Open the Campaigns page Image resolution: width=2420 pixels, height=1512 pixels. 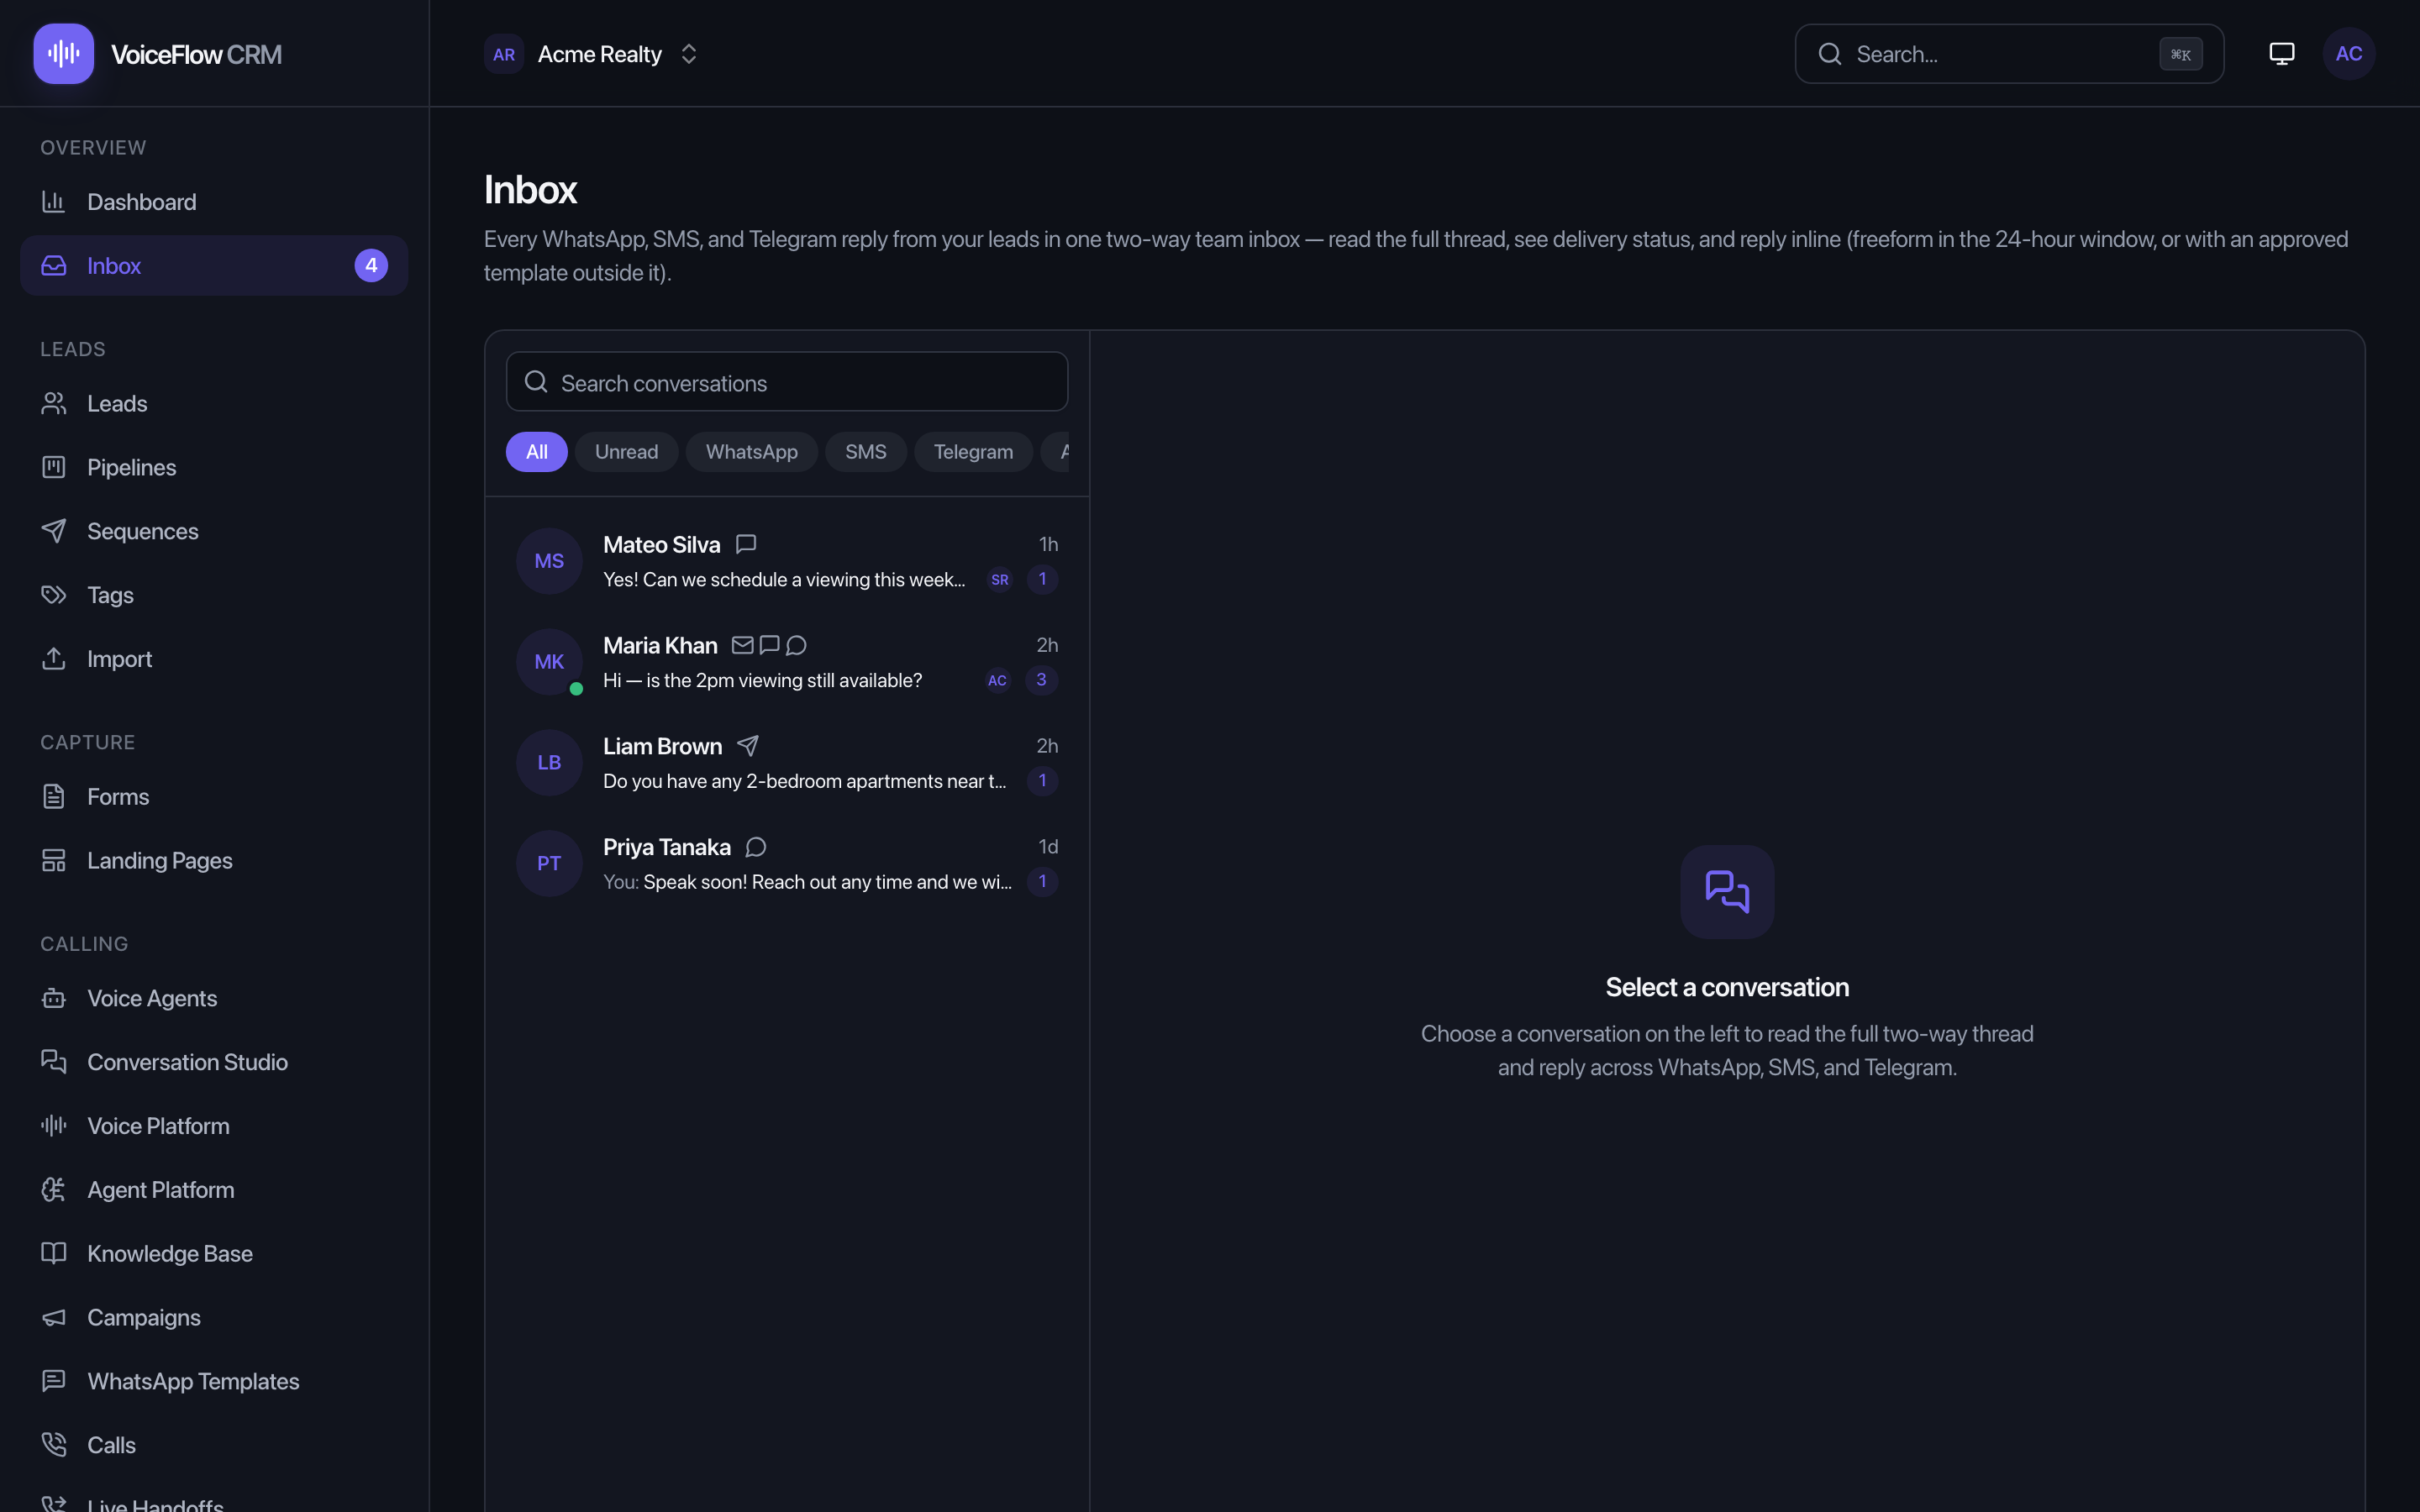214,1318
